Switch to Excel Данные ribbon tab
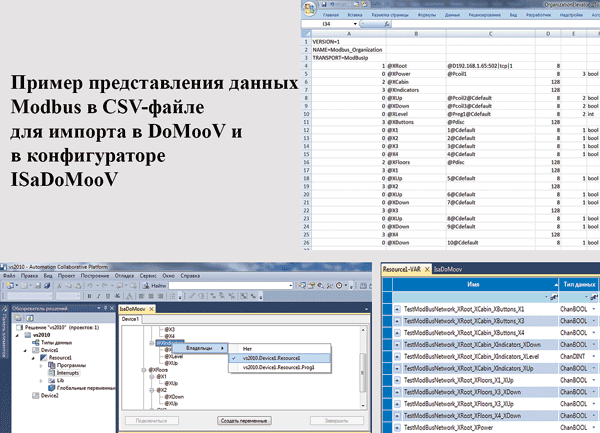Viewport: 600px width, 433px height. [452, 15]
